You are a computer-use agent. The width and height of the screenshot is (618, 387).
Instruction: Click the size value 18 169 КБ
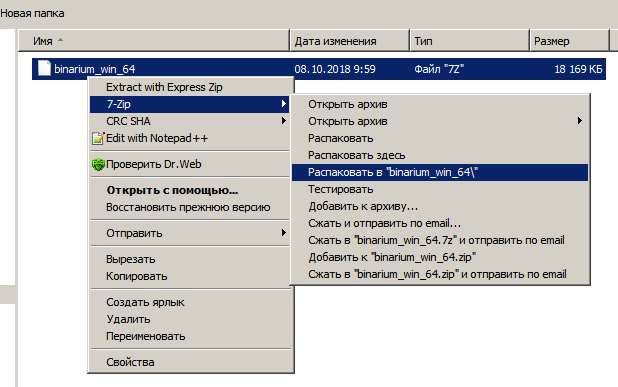point(579,69)
